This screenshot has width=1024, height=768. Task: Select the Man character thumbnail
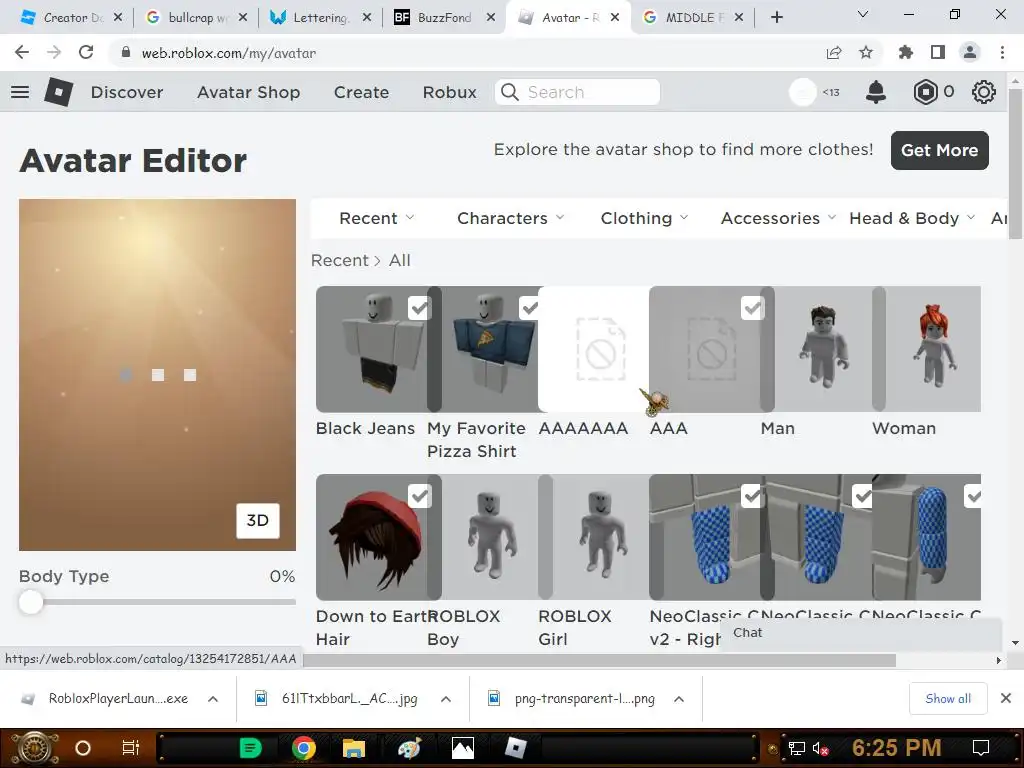tap(822, 349)
